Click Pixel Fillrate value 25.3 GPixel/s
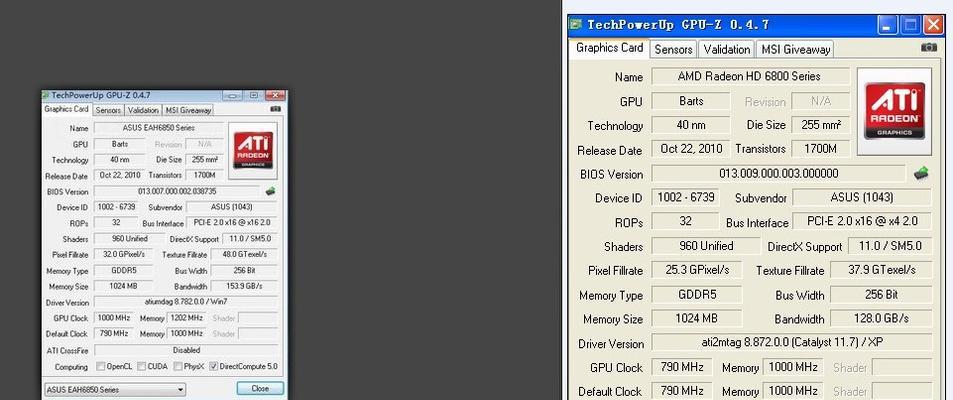The height and width of the screenshot is (400, 953). (x=697, y=270)
